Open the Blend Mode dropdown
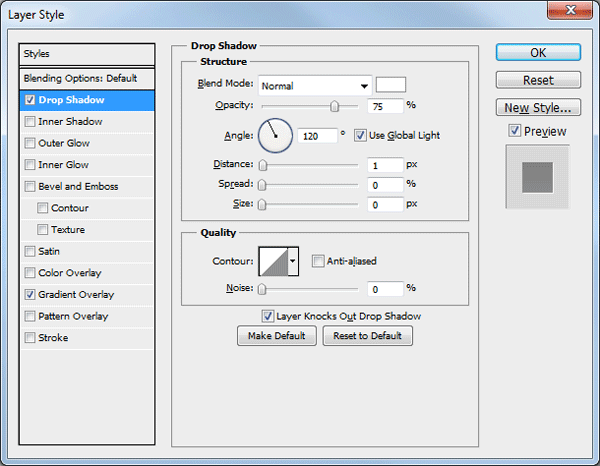The image size is (600, 466). (x=315, y=86)
